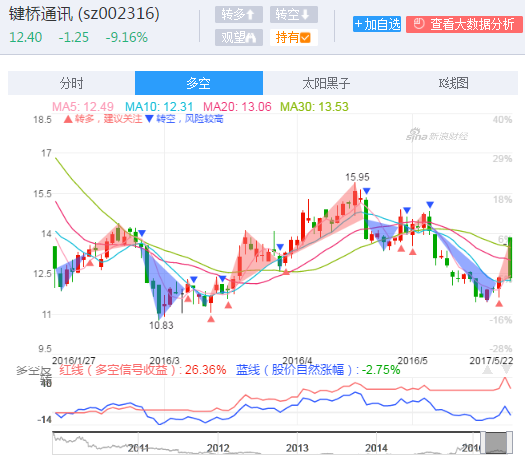Image resolution: width=525 pixels, height=470 pixels.
Task: Click the red-line return value 26.36%
Action: [205, 370]
